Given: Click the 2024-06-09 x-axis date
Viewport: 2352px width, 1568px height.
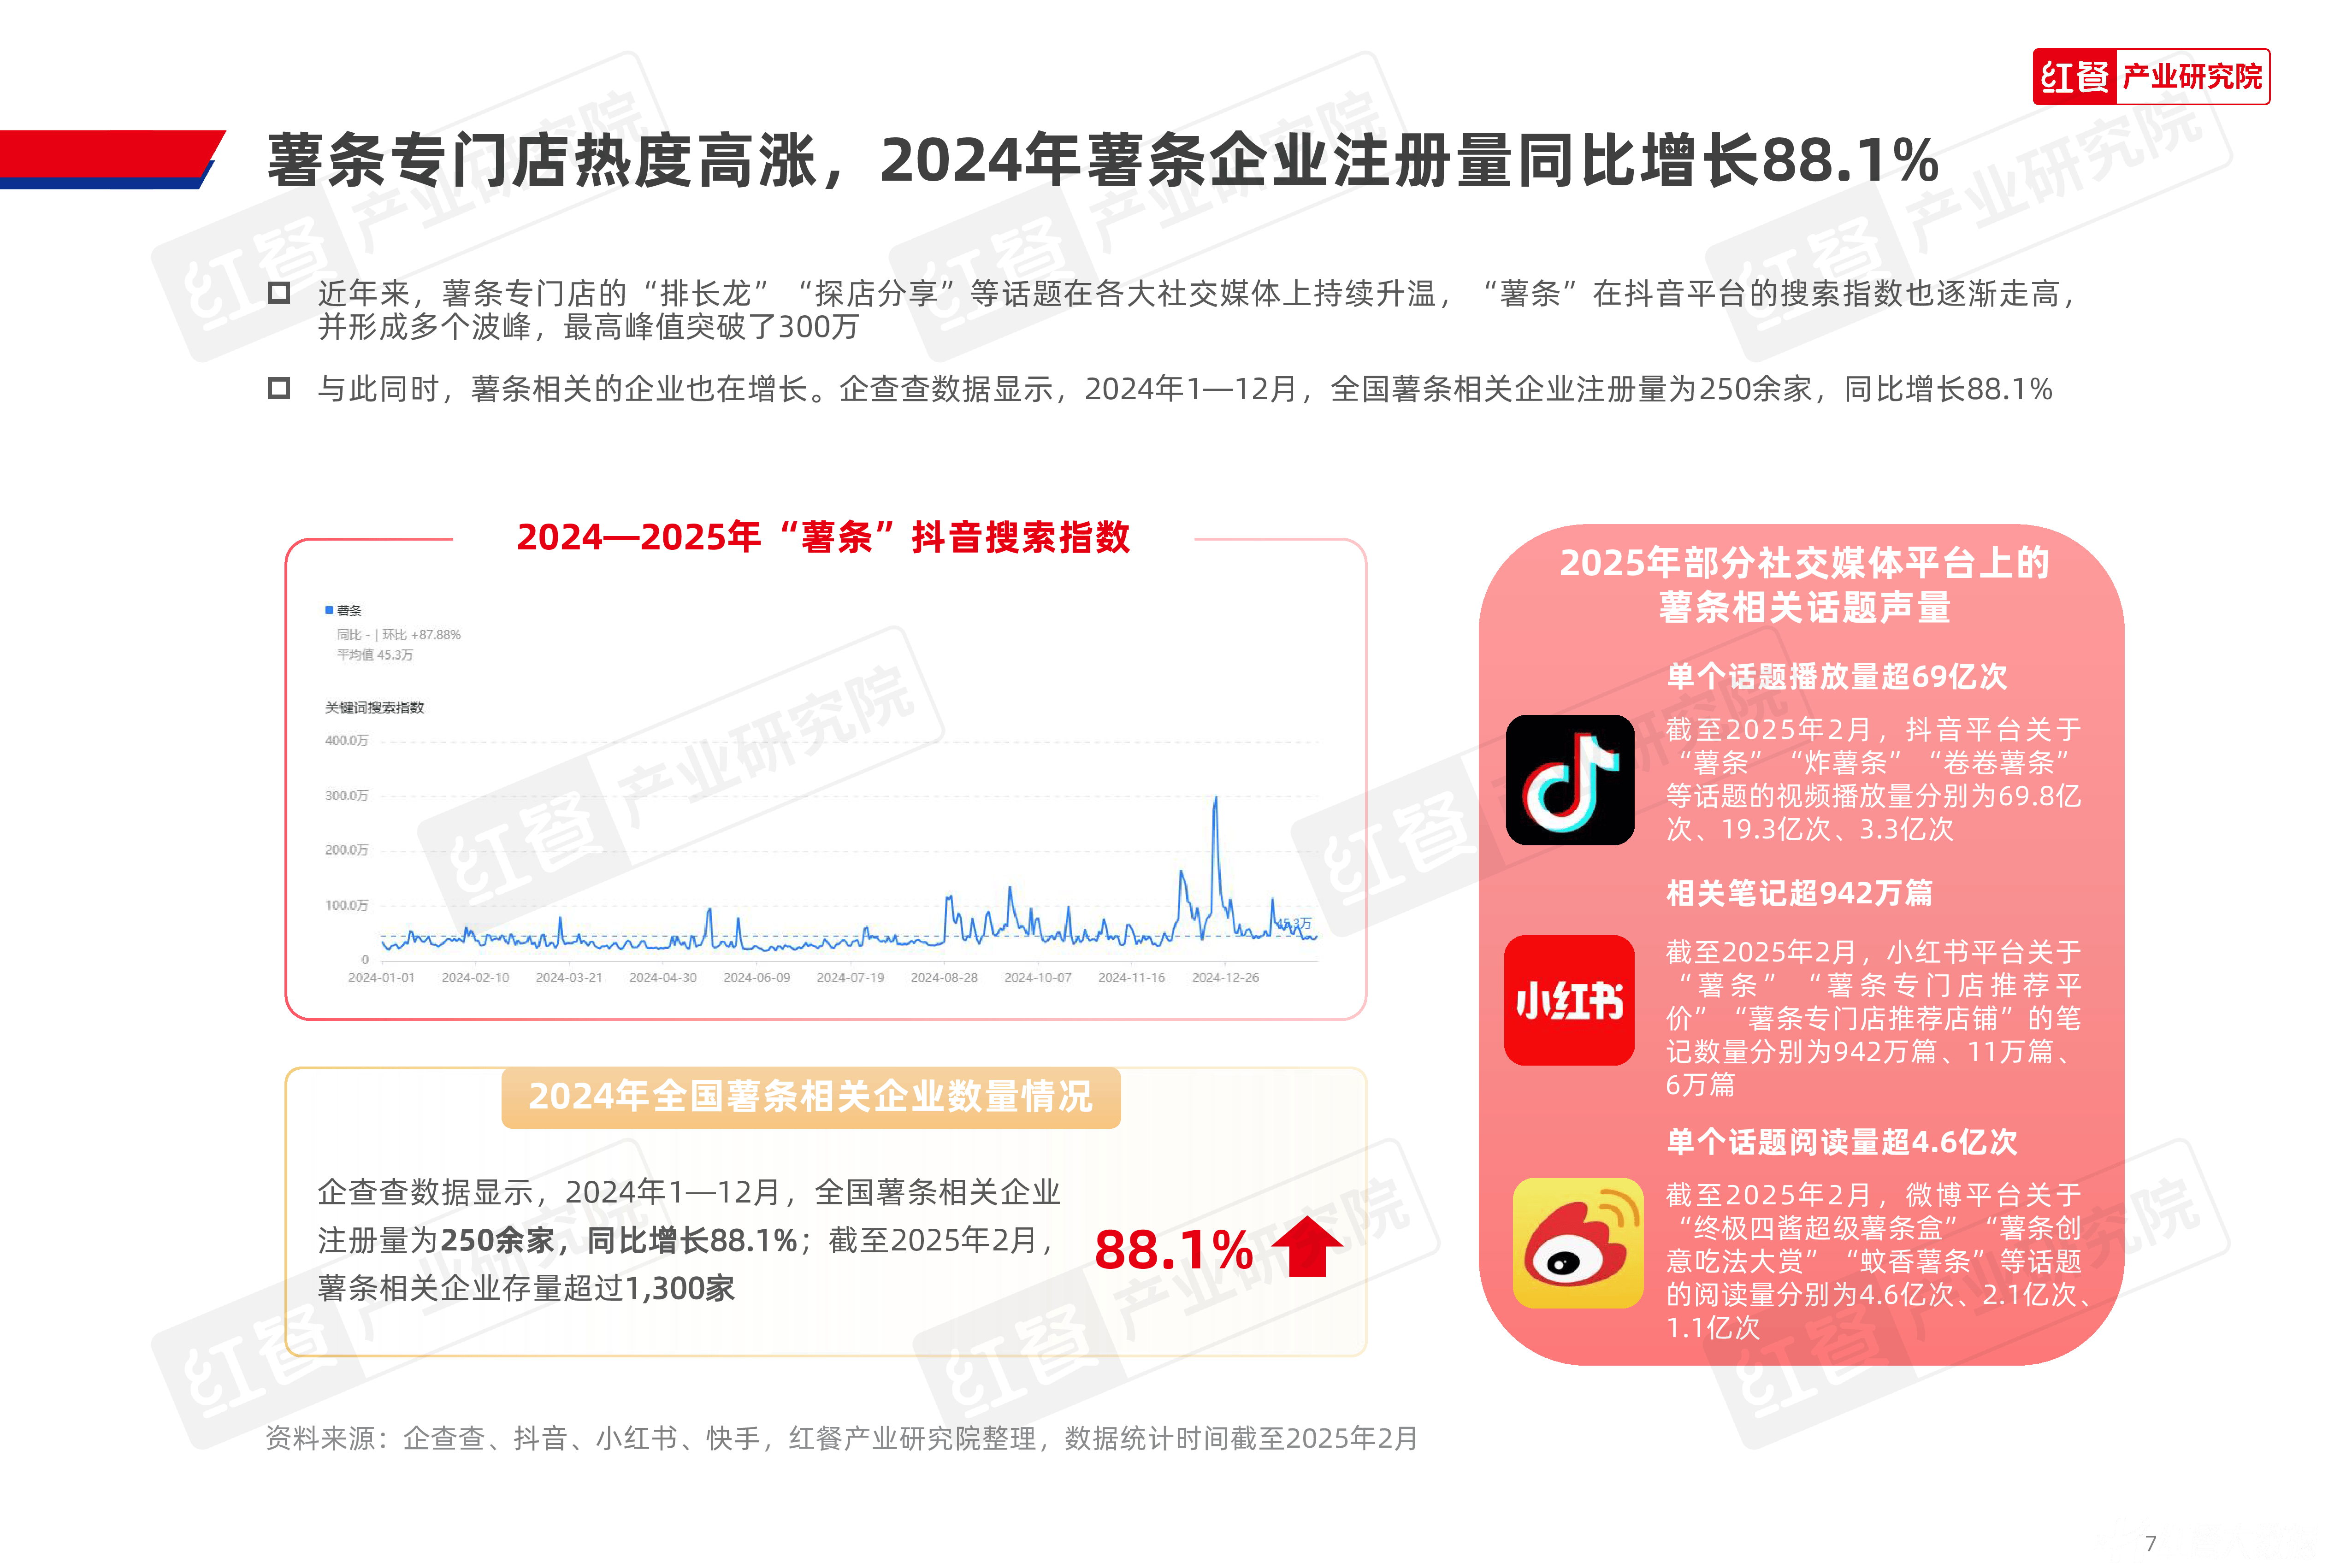Looking at the screenshot, I should click(x=757, y=977).
